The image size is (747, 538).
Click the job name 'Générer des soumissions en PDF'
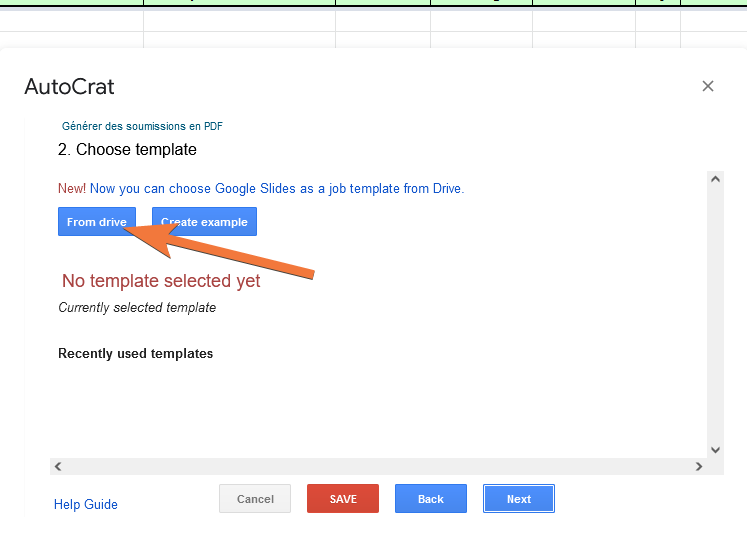click(x=142, y=126)
